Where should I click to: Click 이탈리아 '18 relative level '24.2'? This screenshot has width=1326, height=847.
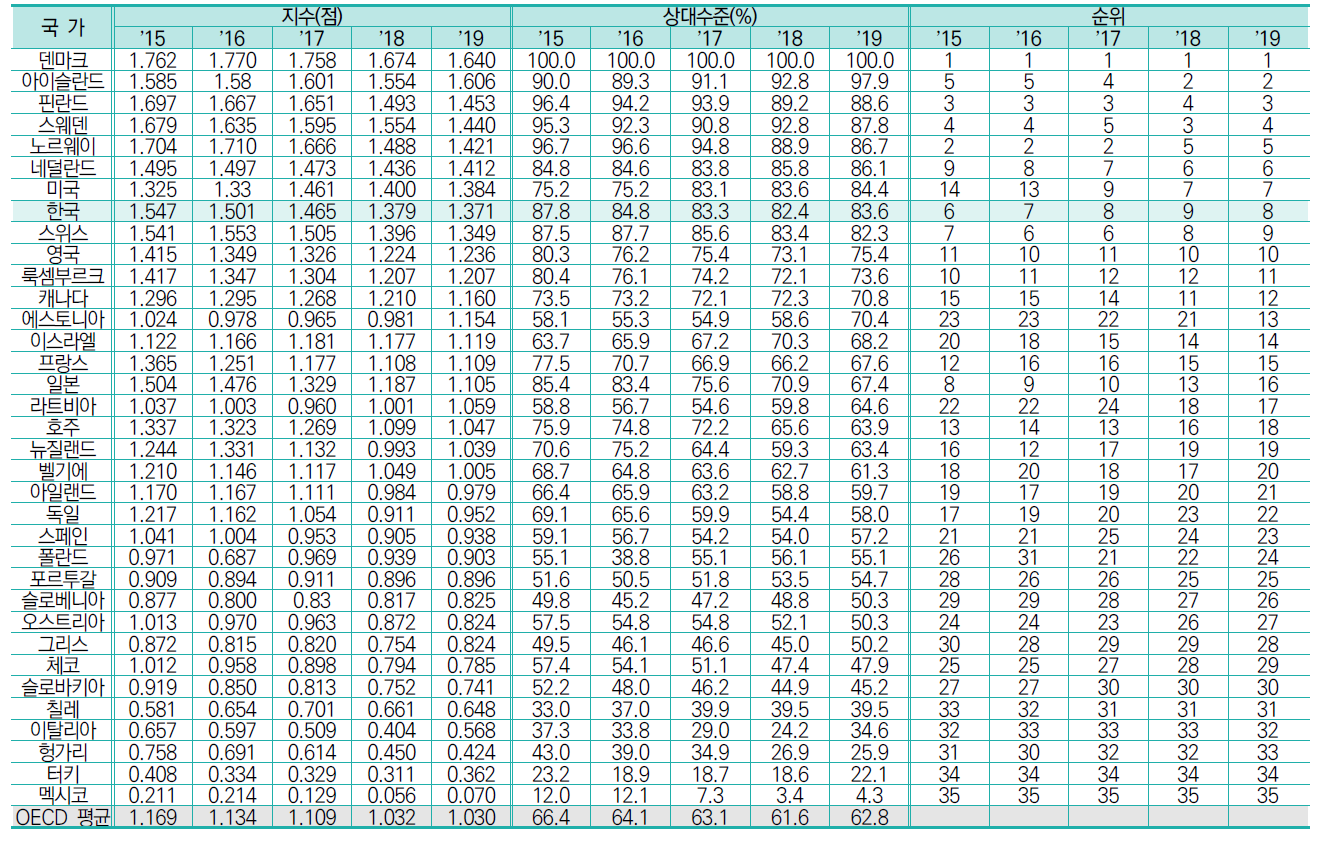click(x=790, y=732)
